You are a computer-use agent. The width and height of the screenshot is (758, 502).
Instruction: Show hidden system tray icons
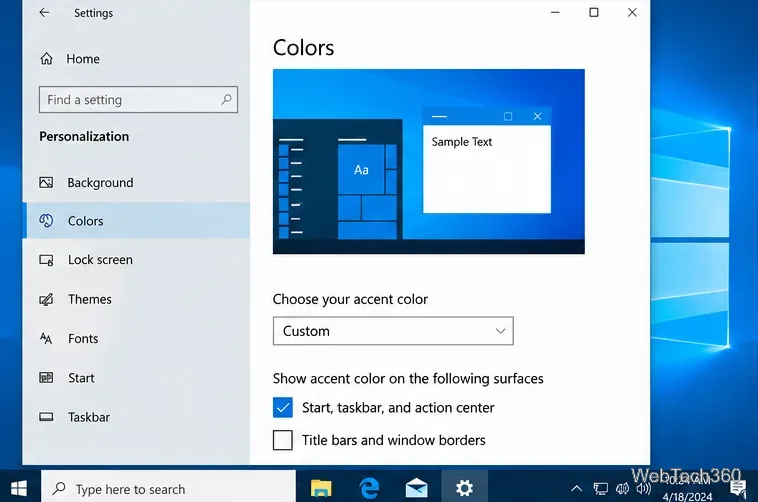coord(576,488)
